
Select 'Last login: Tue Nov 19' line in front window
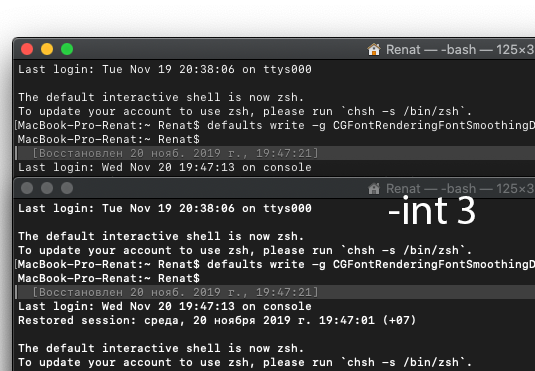(x=165, y=69)
